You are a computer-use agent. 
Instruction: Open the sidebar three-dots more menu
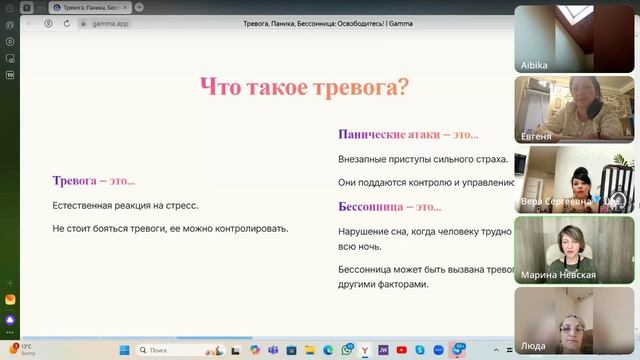[10, 333]
